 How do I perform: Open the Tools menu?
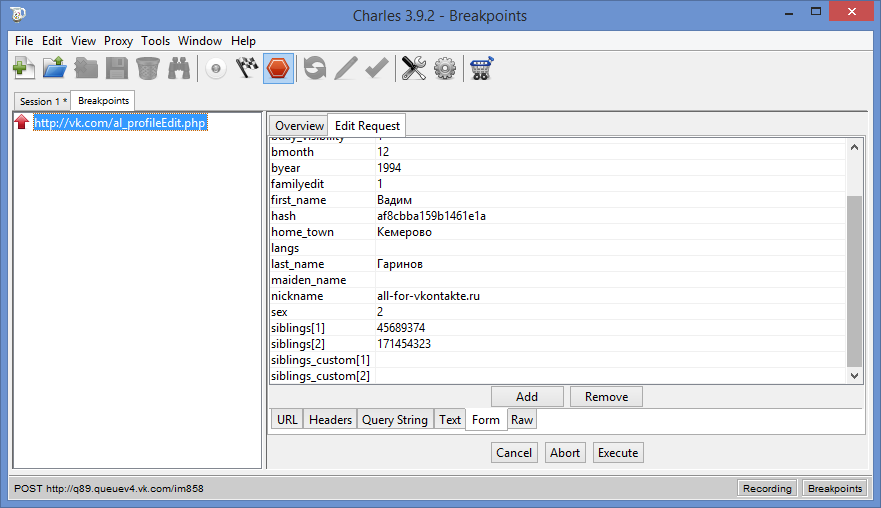(156, 41)
